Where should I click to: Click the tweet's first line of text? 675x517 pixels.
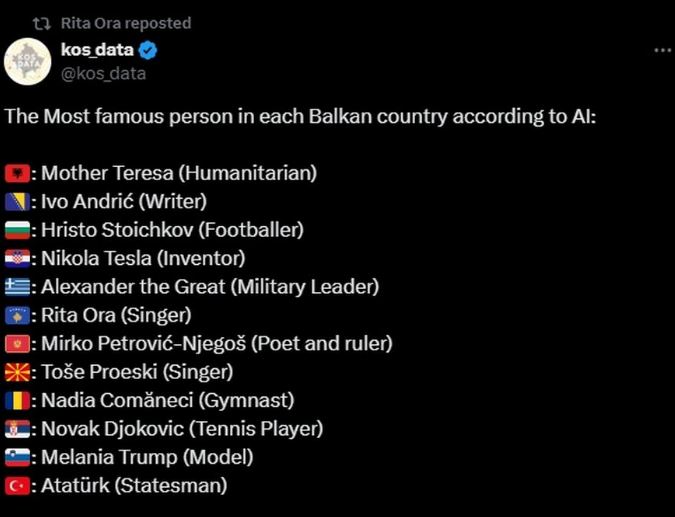[x=300, y=117]
